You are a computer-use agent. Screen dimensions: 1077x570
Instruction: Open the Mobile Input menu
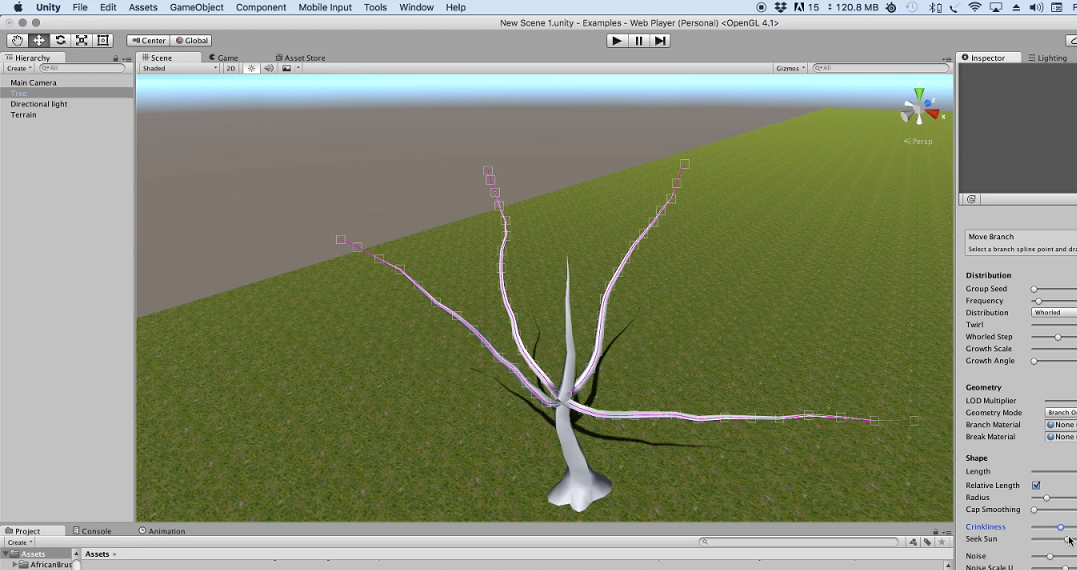pos(325,8)
